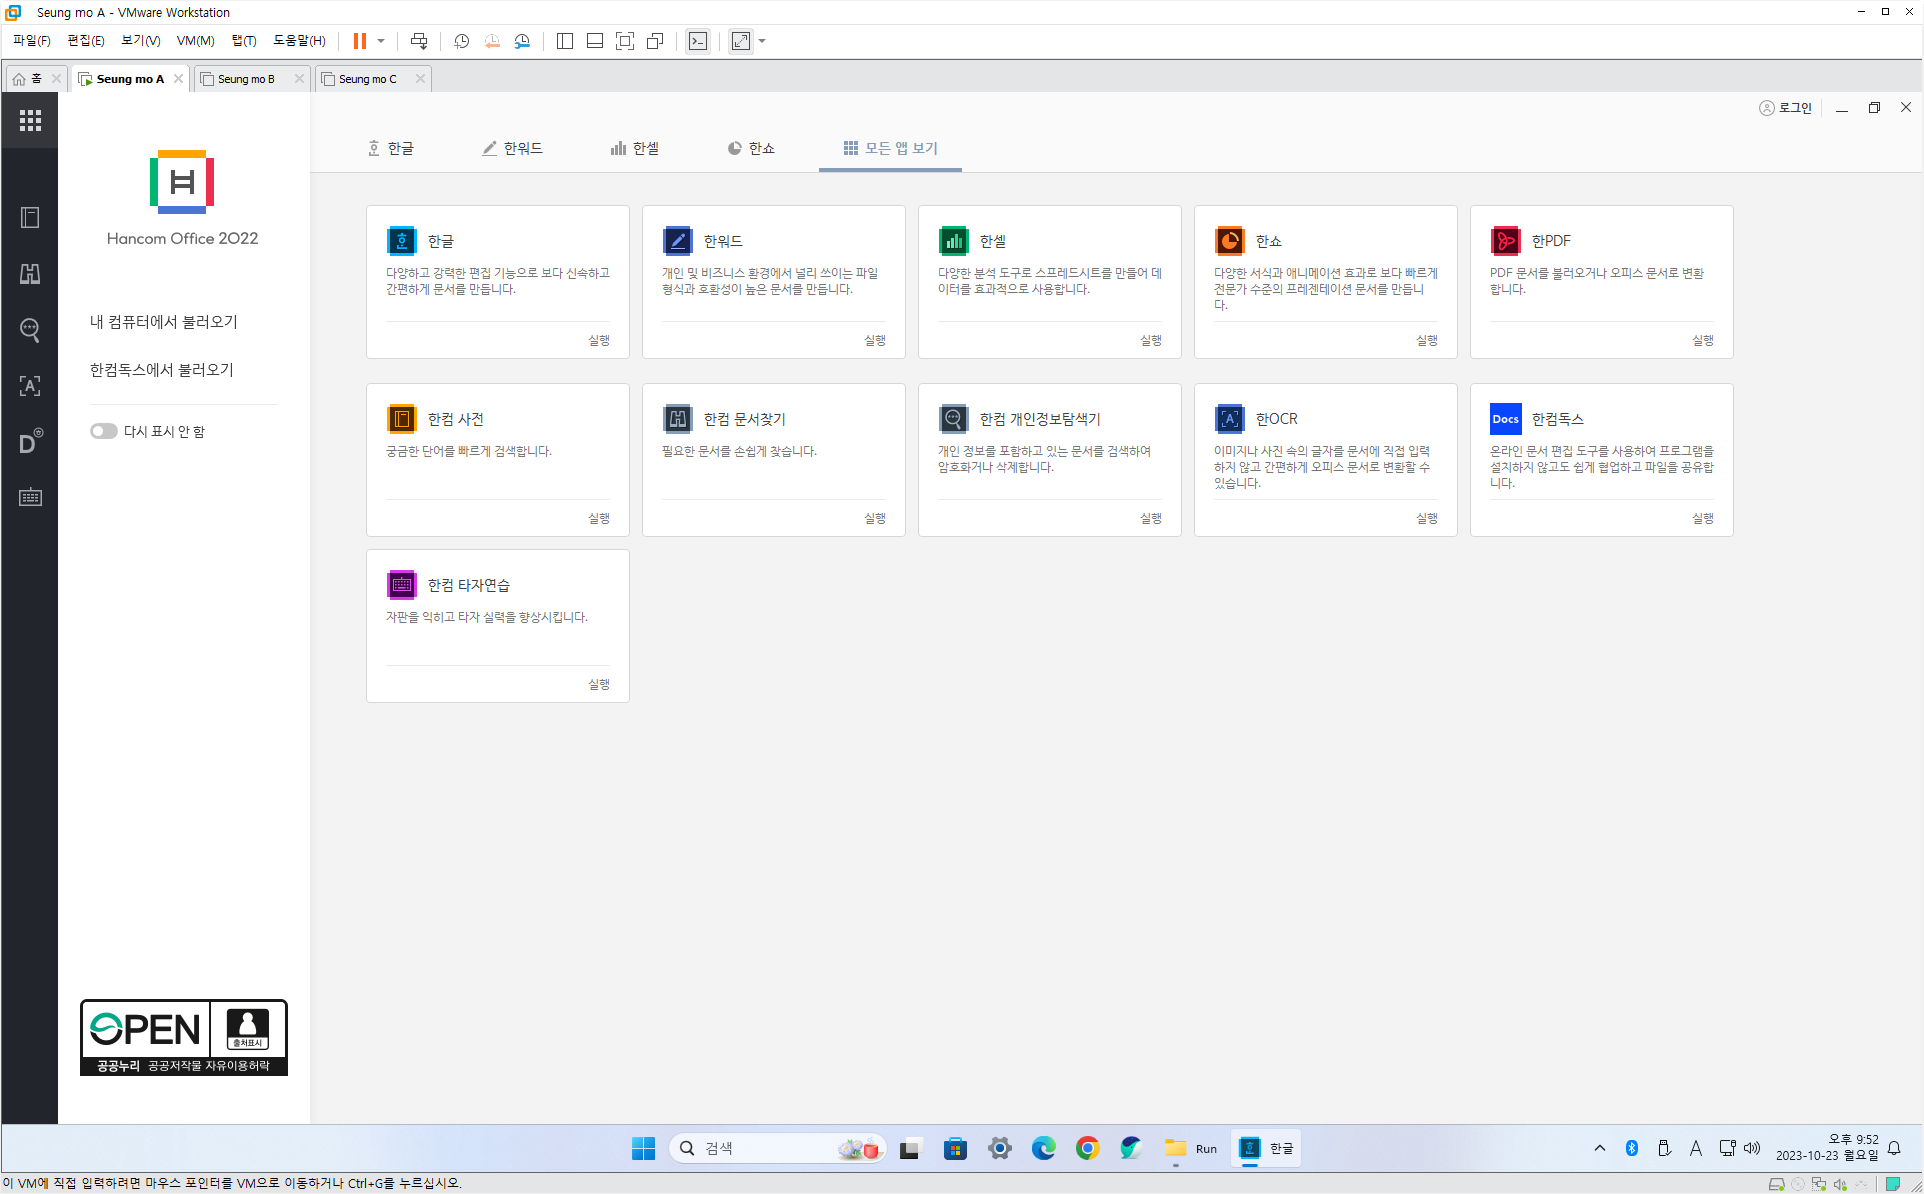
Task: Click the document finder binoculars sidebar icon
Action: (30, 274)
